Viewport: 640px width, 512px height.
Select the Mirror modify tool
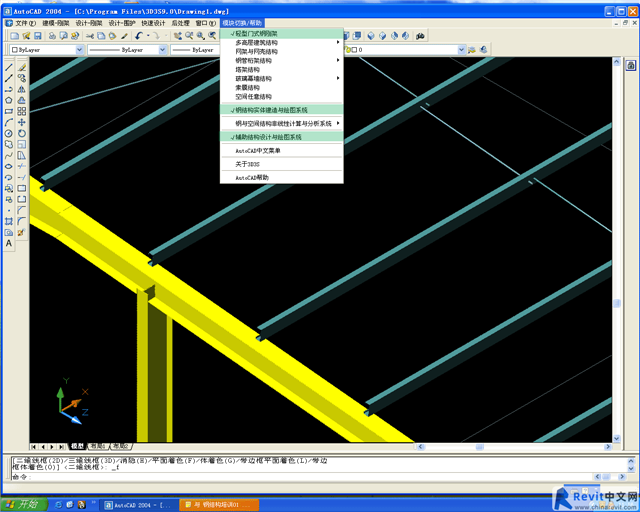click(22, 89)
